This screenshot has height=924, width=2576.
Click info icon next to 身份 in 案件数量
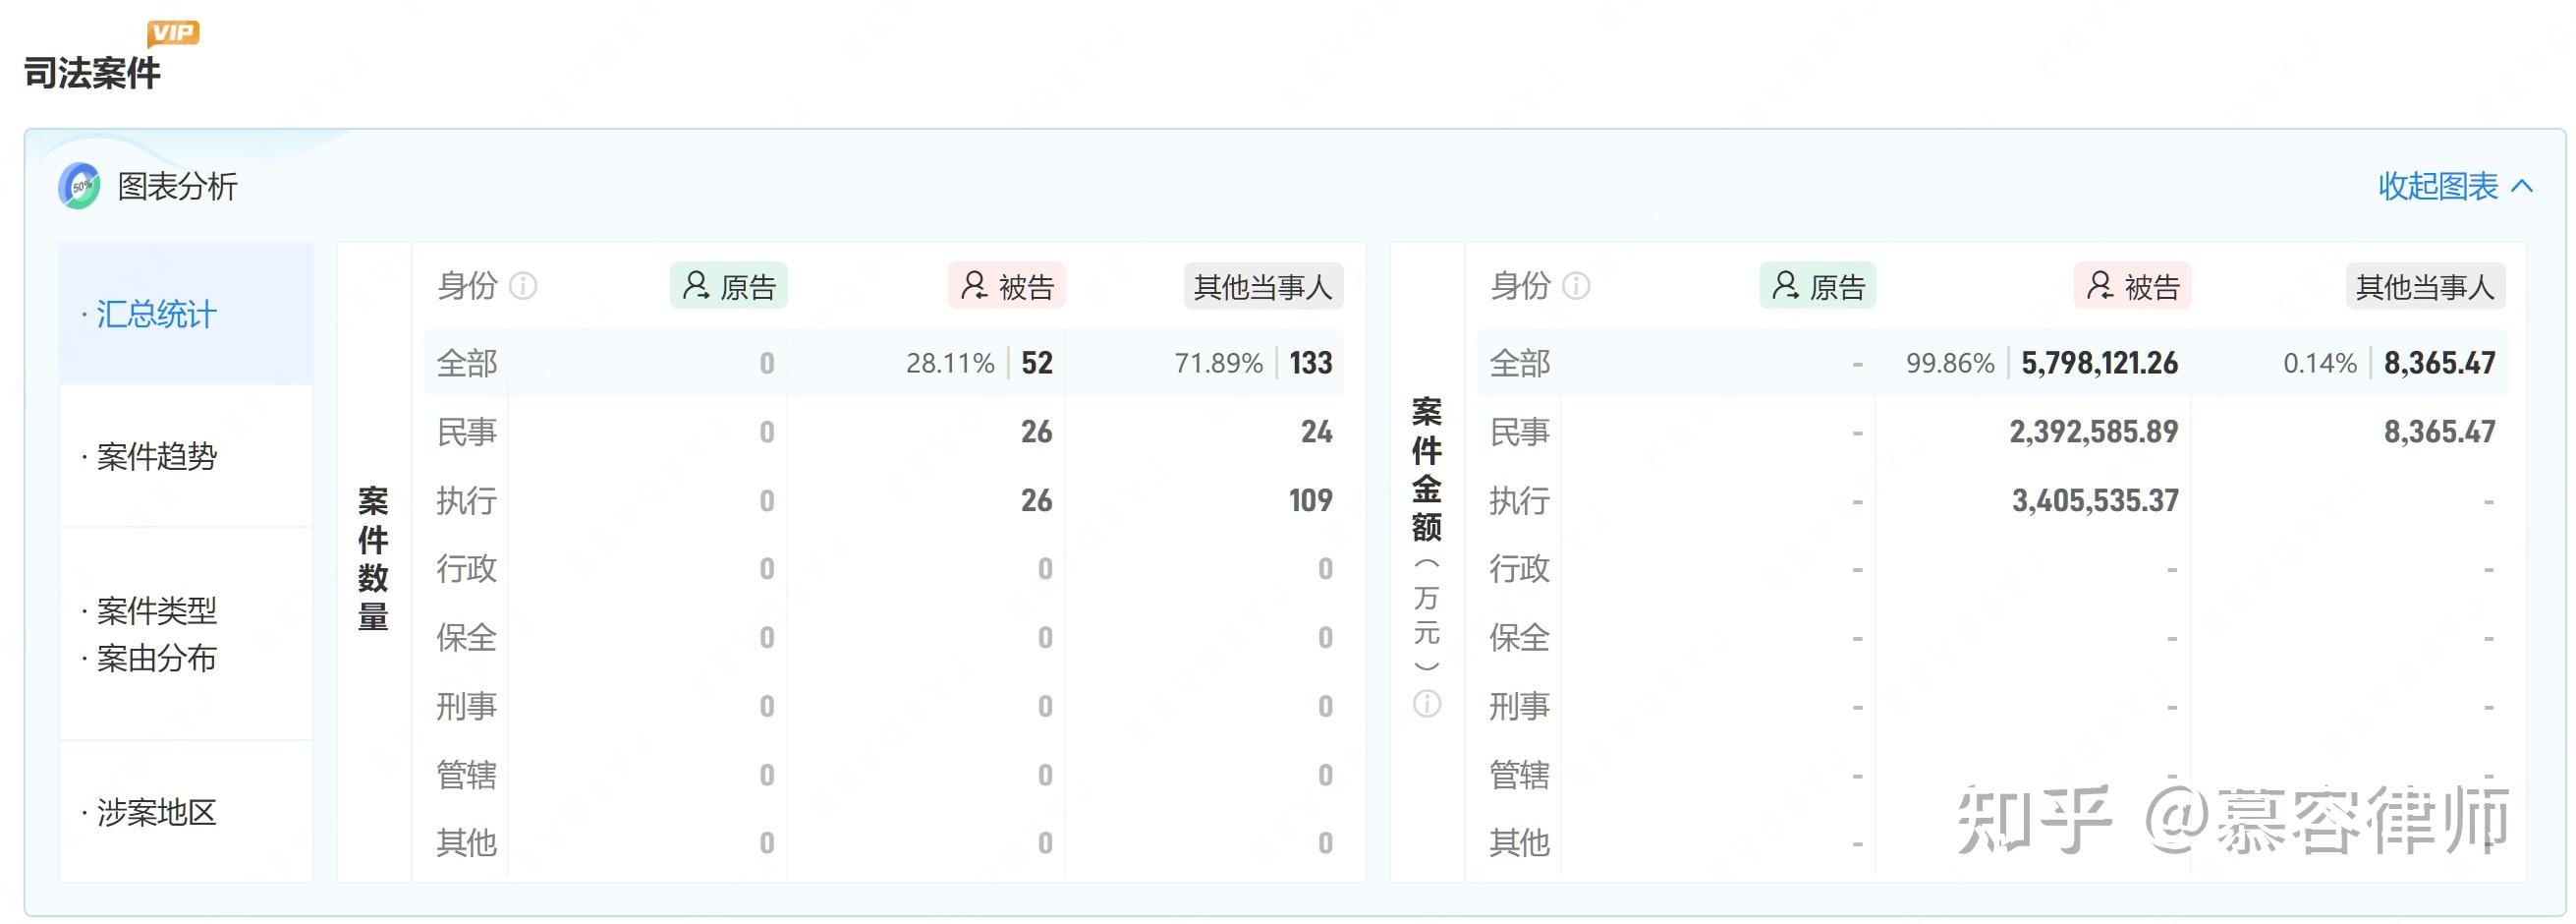click(523, 287)
